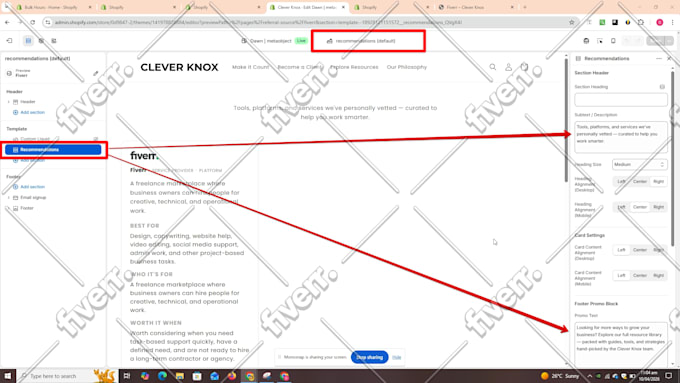Open the Make It Count menu item
The image size is (680, 383).
[250, 67]
